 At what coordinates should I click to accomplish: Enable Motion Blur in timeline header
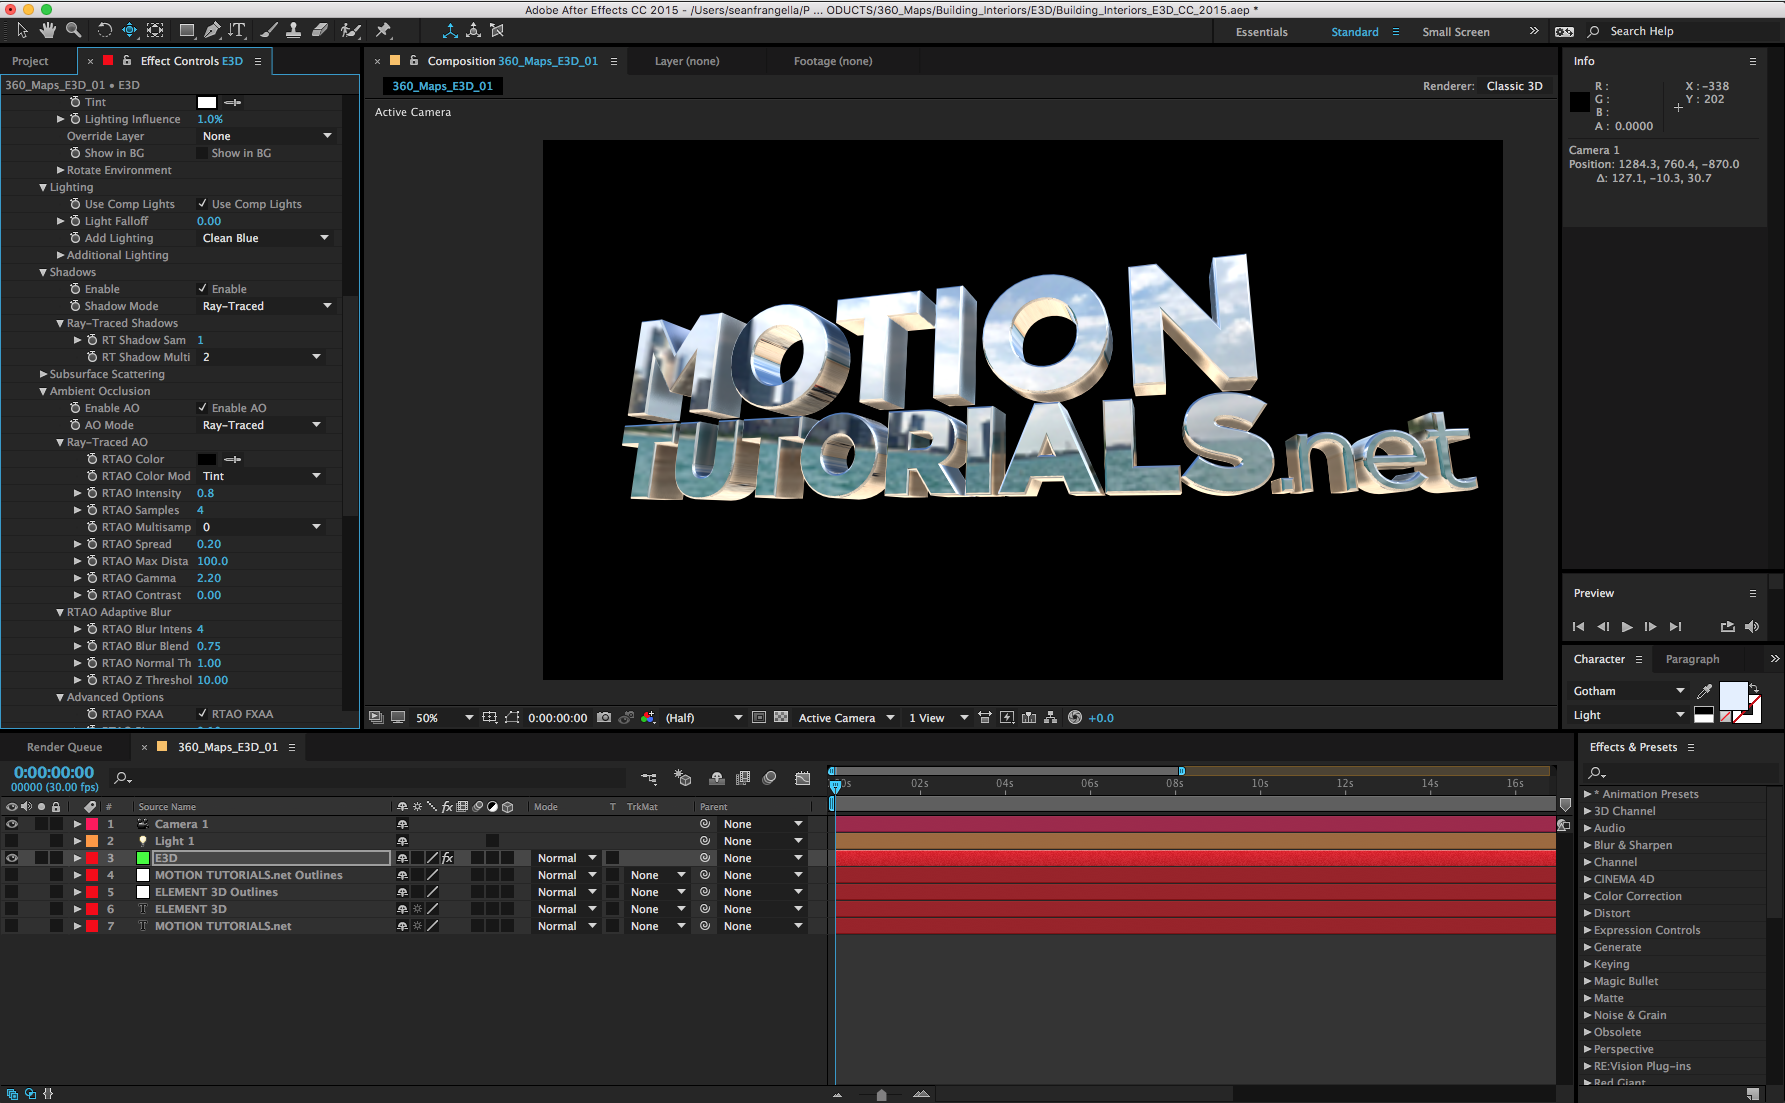769,778
